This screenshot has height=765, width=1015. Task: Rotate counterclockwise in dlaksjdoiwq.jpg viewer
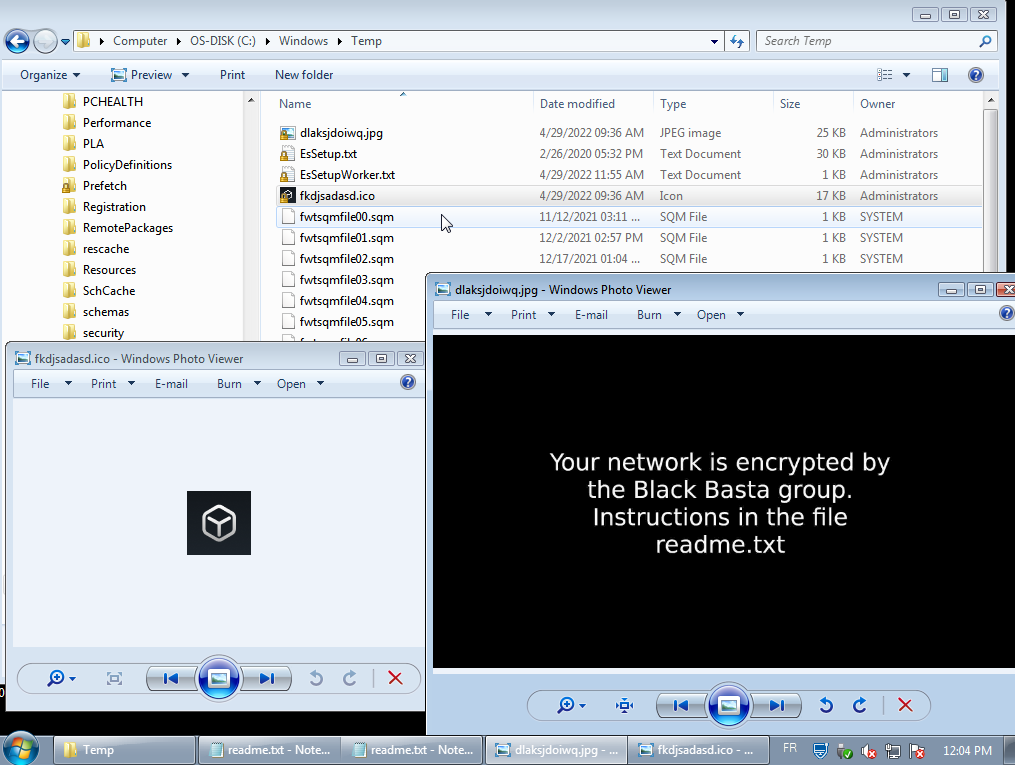(x=826, y=705)
